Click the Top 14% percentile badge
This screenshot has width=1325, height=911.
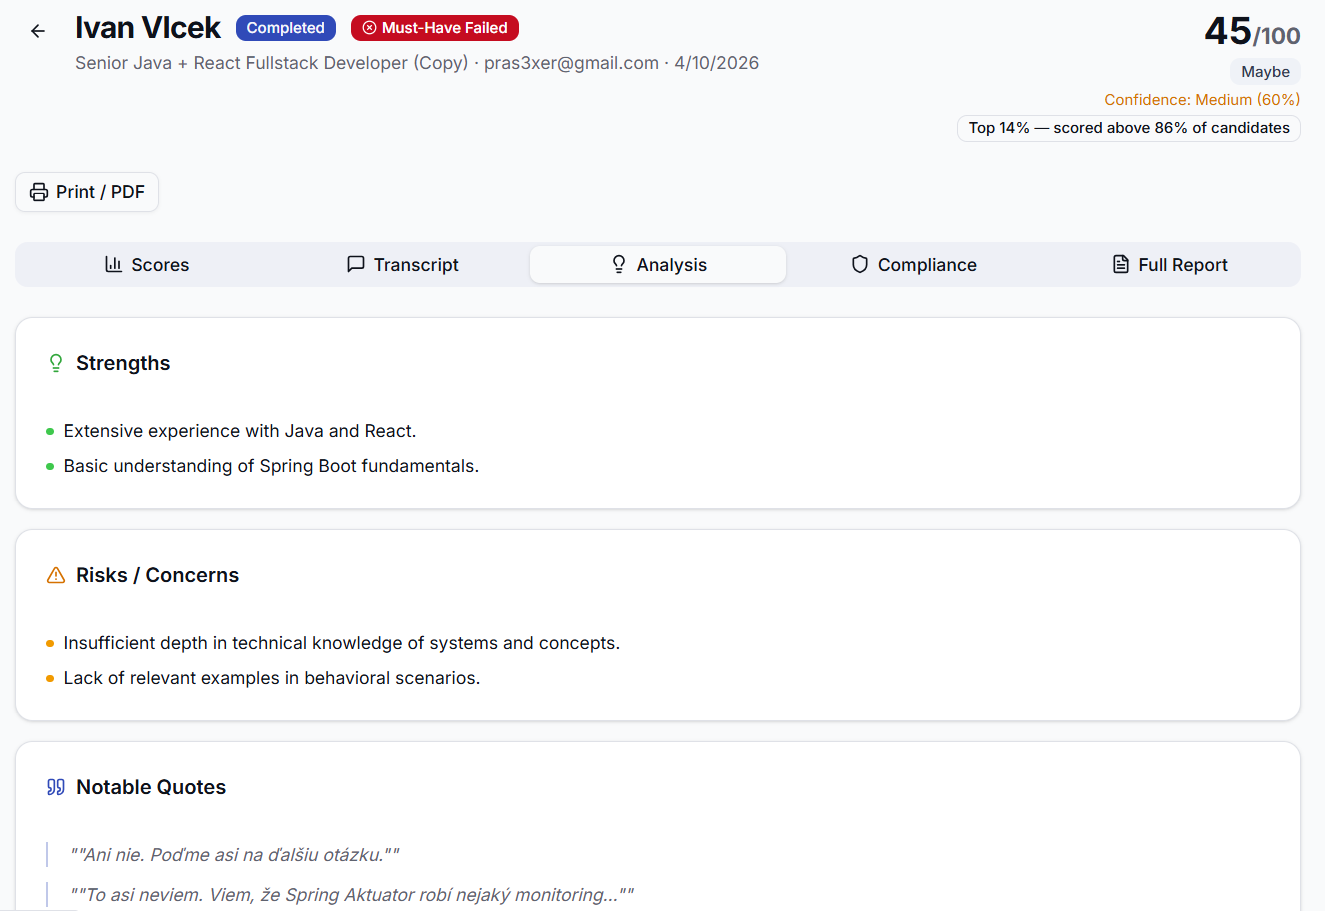coord(1128,128)
